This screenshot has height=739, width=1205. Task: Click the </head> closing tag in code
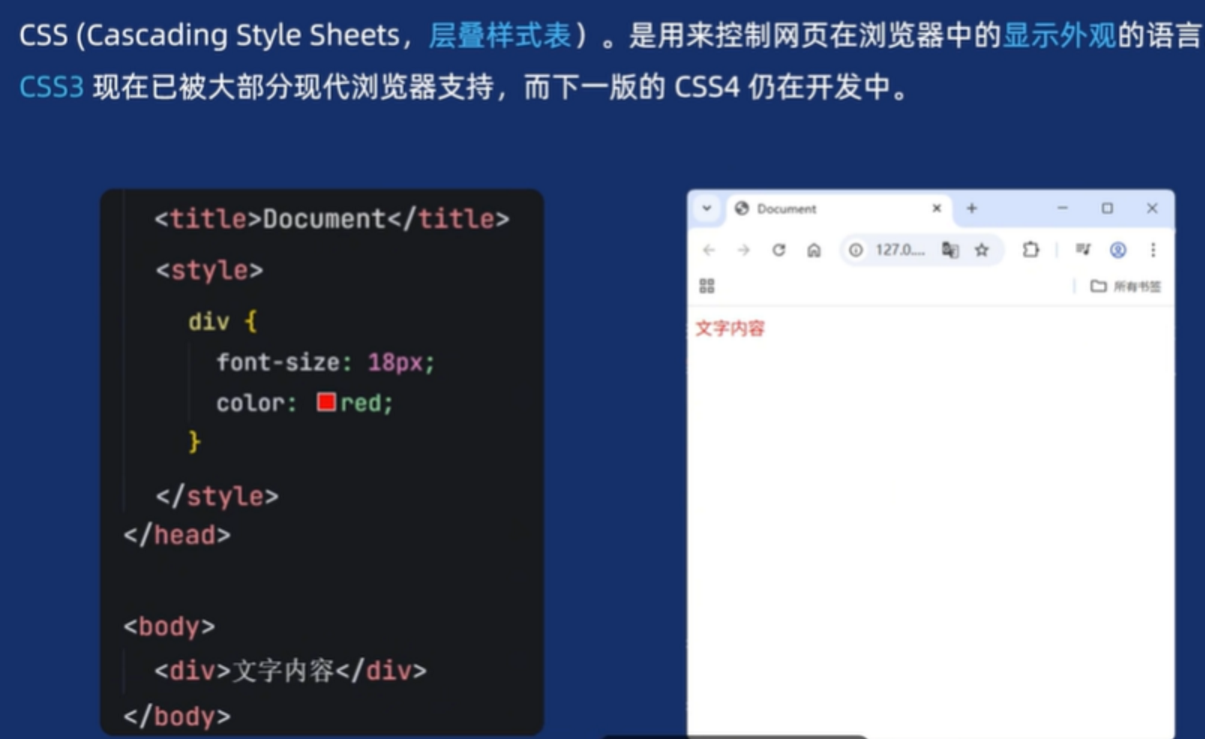pos(177,535)
